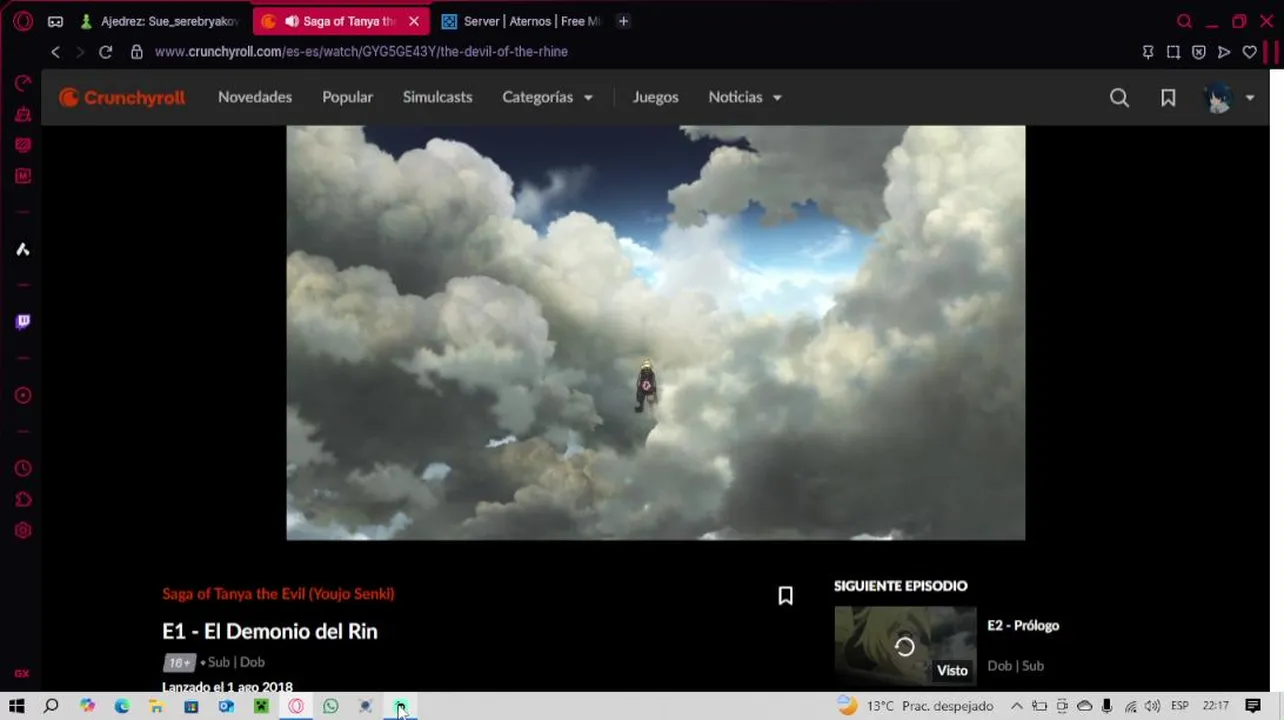Open Microsoft Edge from taskbar
Viewport: 1284px width, 720px height.
[122, 706]
